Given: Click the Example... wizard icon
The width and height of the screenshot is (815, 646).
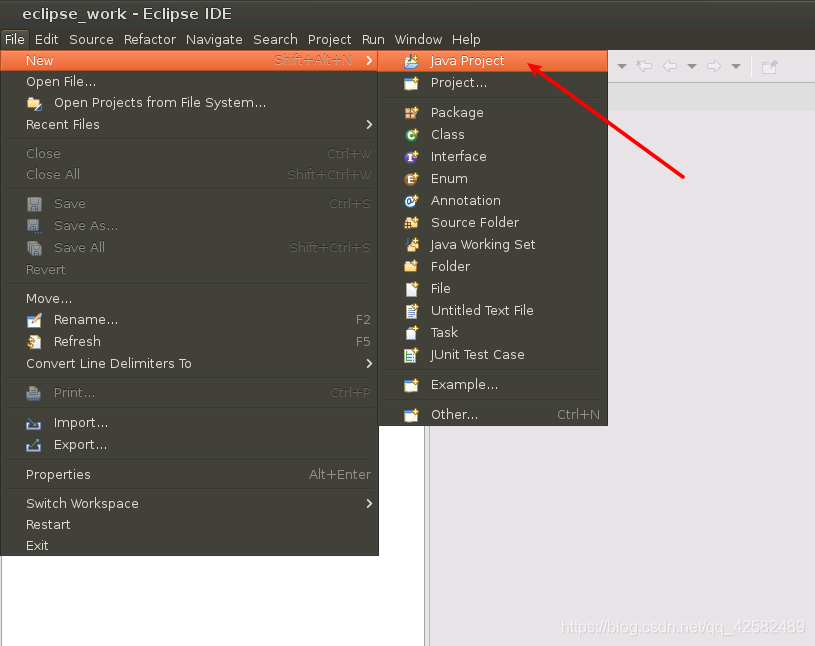Looking at the screenshot, I should point(411,385).
